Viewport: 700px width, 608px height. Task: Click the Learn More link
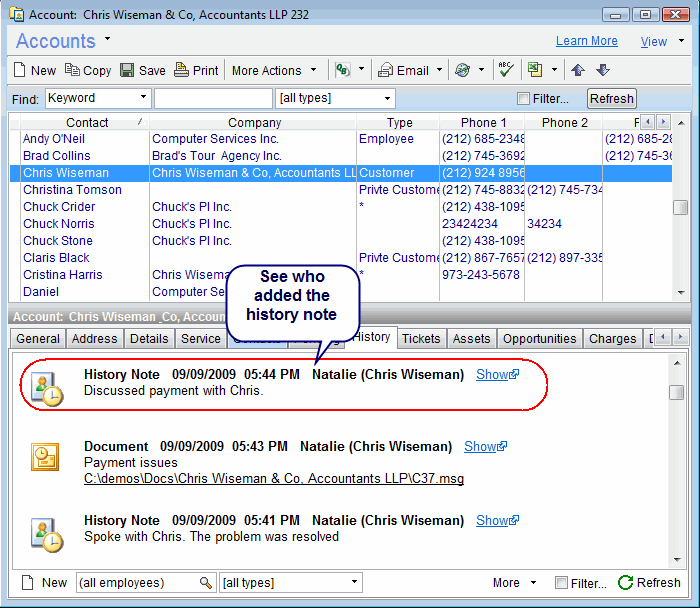click(586, 41)
